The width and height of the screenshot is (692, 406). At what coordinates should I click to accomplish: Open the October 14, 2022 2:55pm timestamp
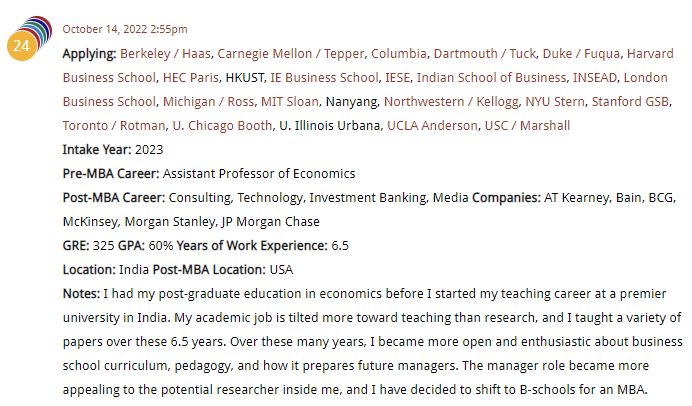tap(125, 29)
